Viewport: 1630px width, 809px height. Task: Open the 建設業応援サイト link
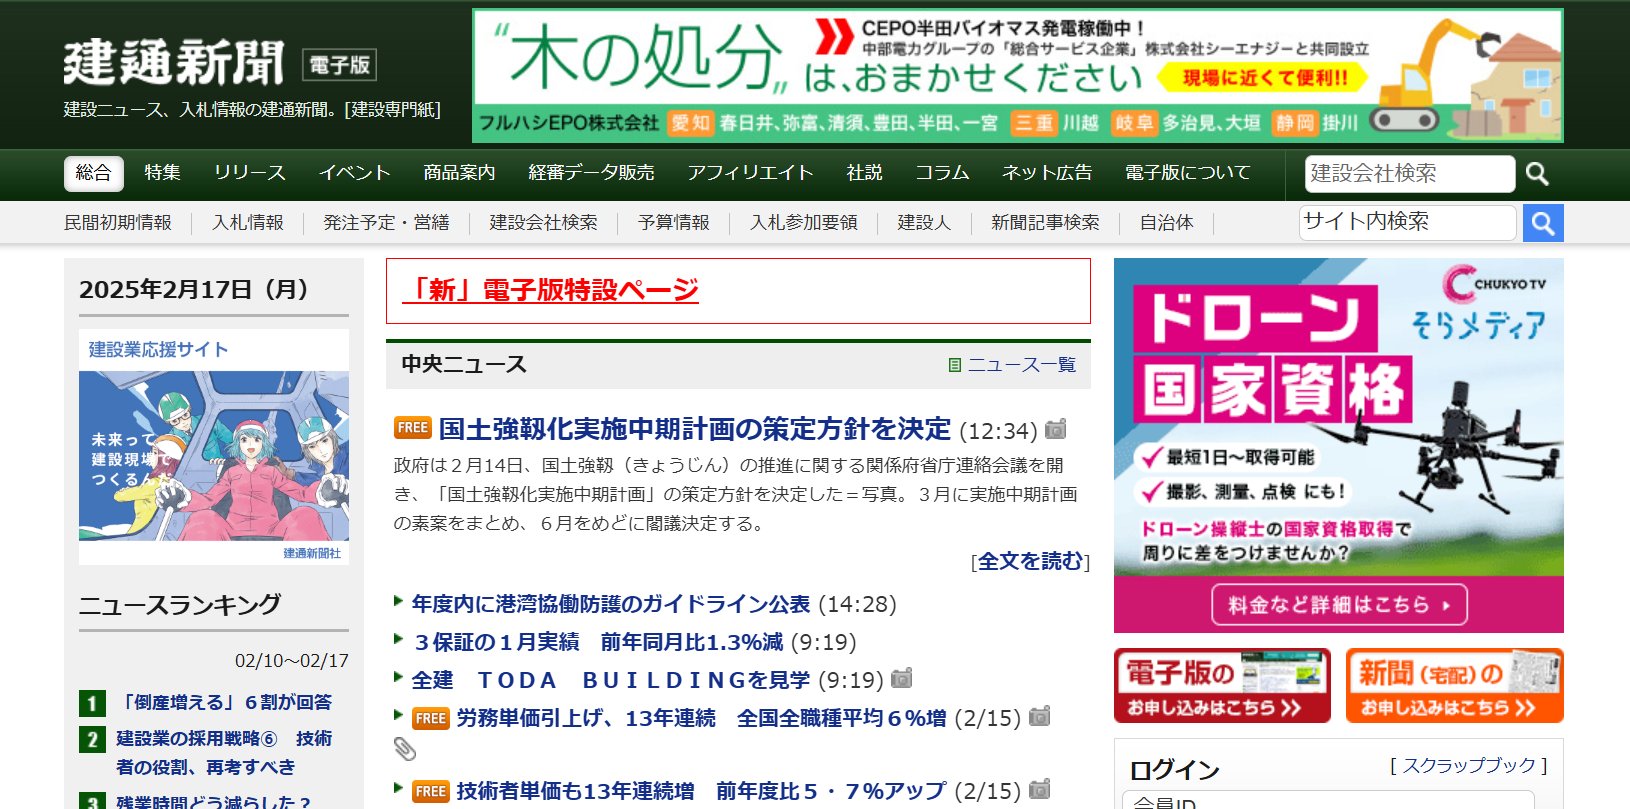pos(158,349)
